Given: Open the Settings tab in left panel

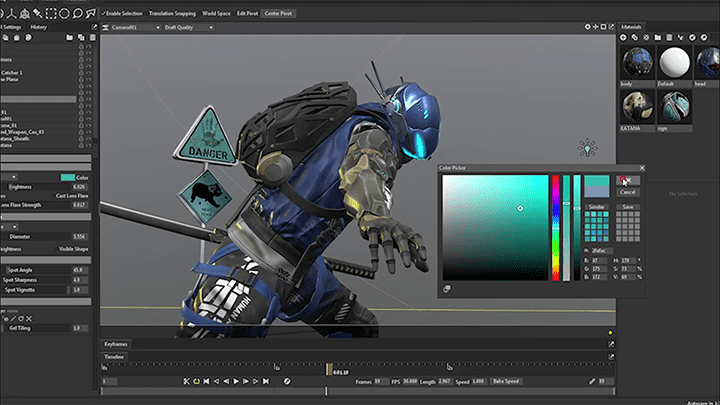Looking at the screenshot, I should coord(11,27).
